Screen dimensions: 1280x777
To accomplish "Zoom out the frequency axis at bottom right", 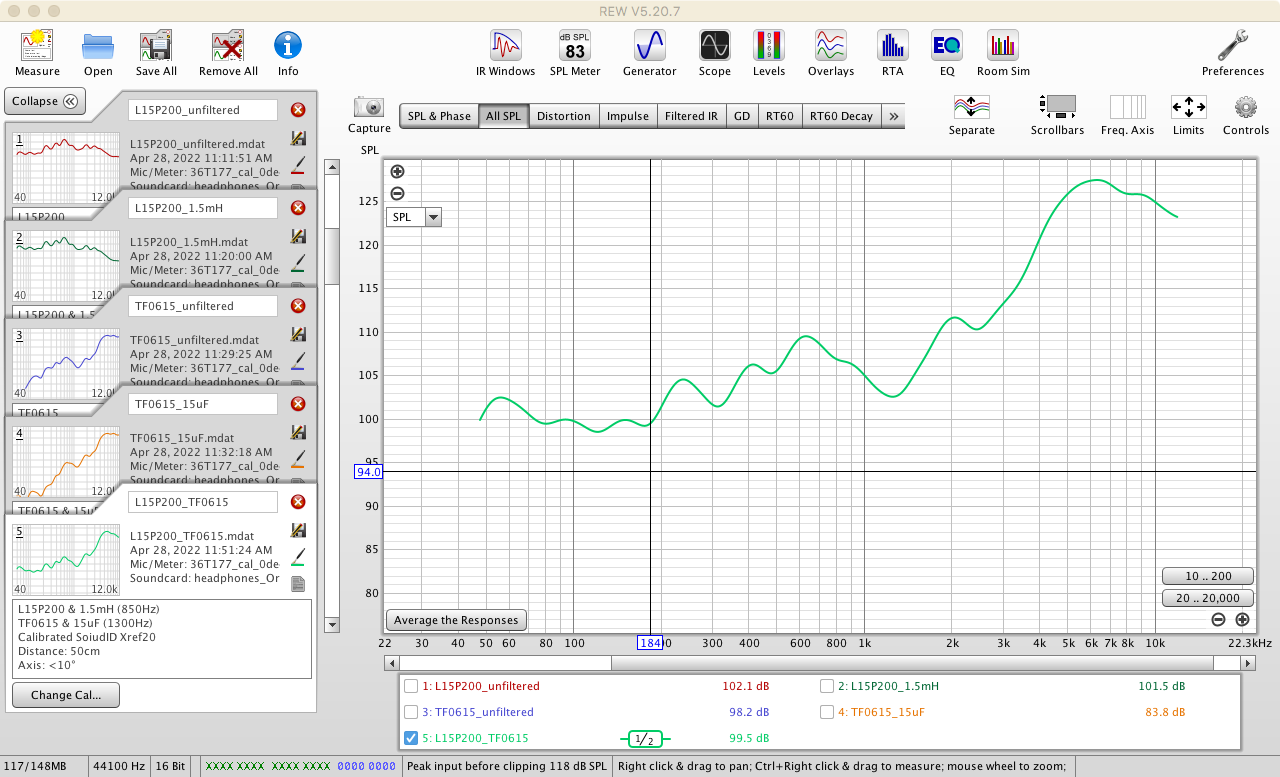I will [x=1218, y=620].
